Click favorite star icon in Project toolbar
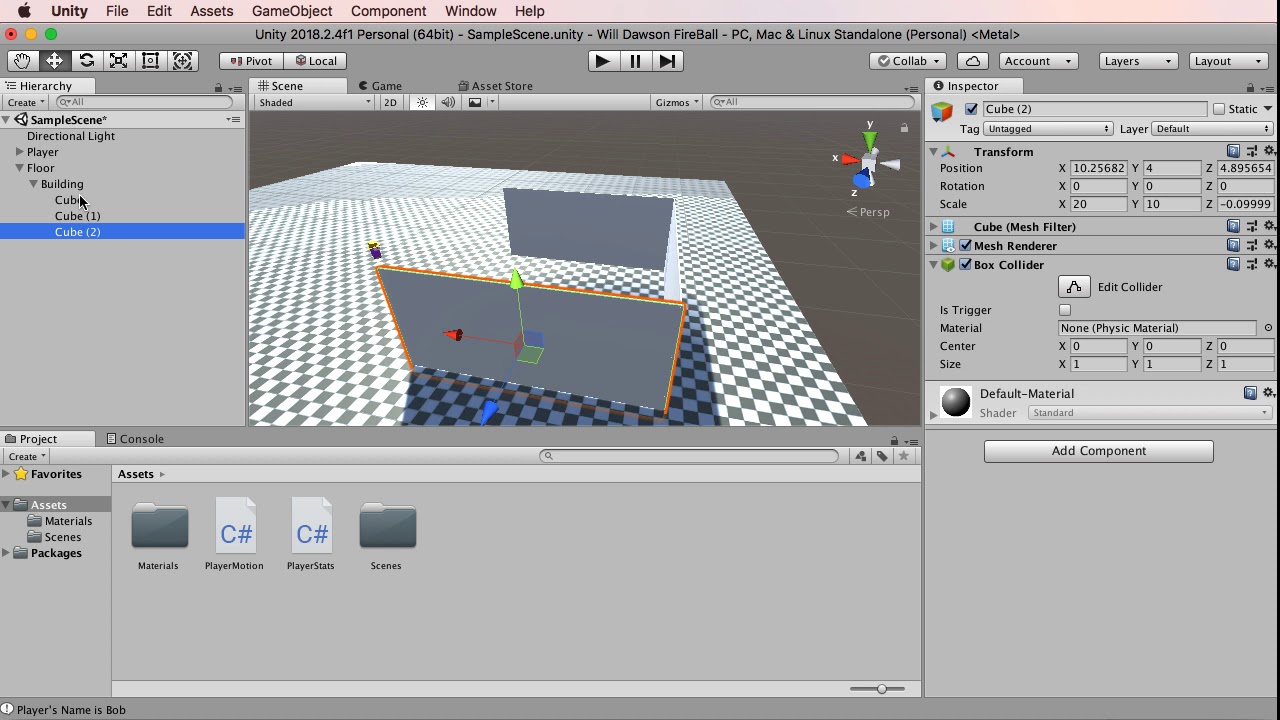Viewport: 1280px width, 720px height. click(904, 456)
